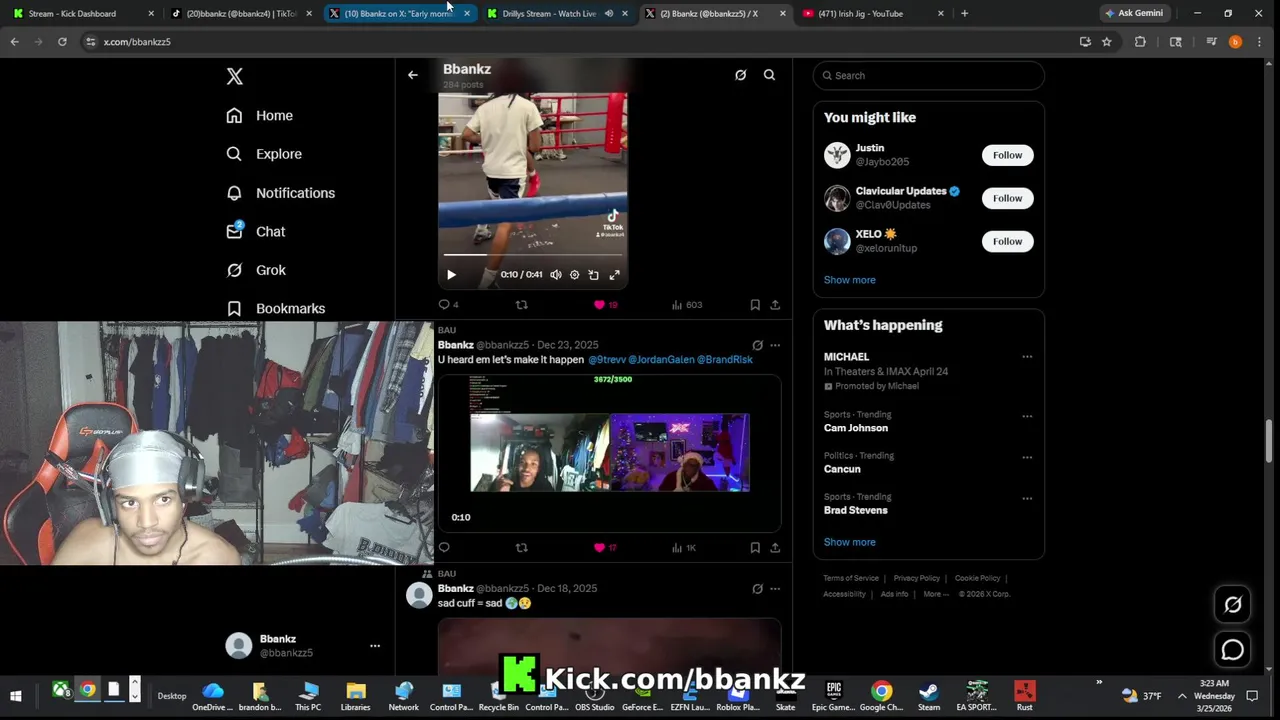Open the X logo home link
Screen dimensions: 1280x720
(x=234, y=76)
